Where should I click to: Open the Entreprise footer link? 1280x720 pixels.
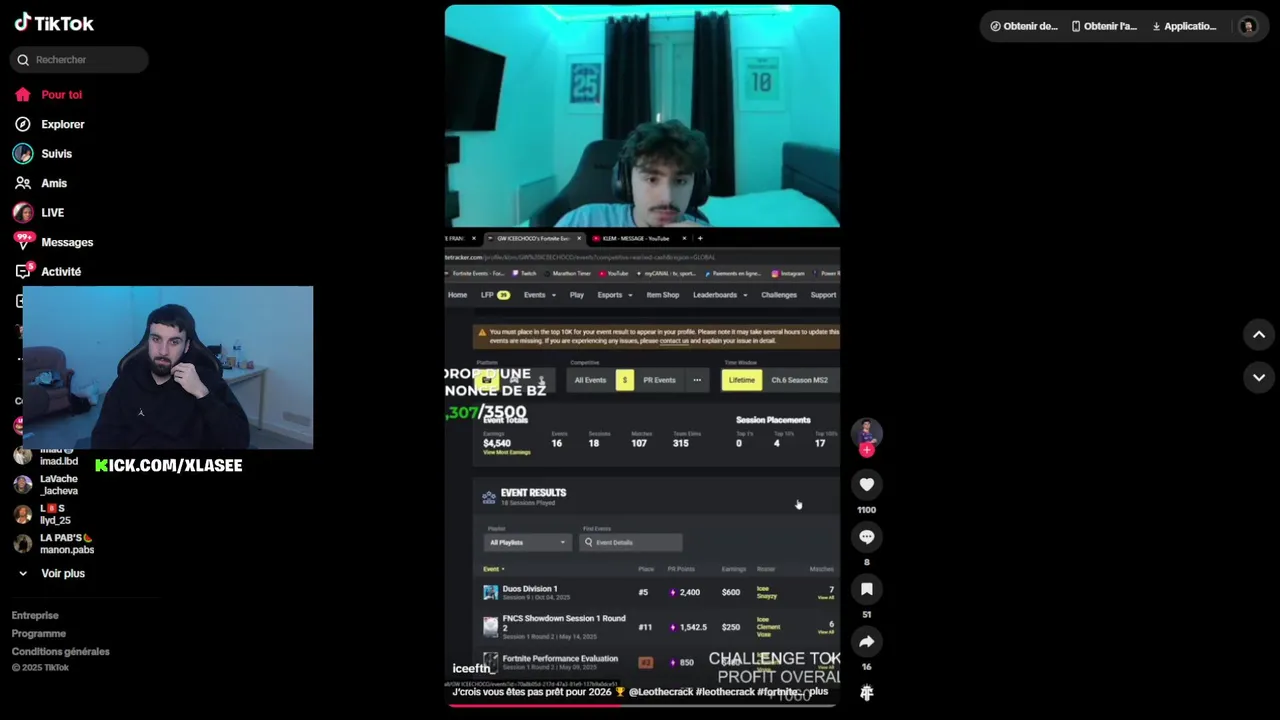click(x=35, y=616)
